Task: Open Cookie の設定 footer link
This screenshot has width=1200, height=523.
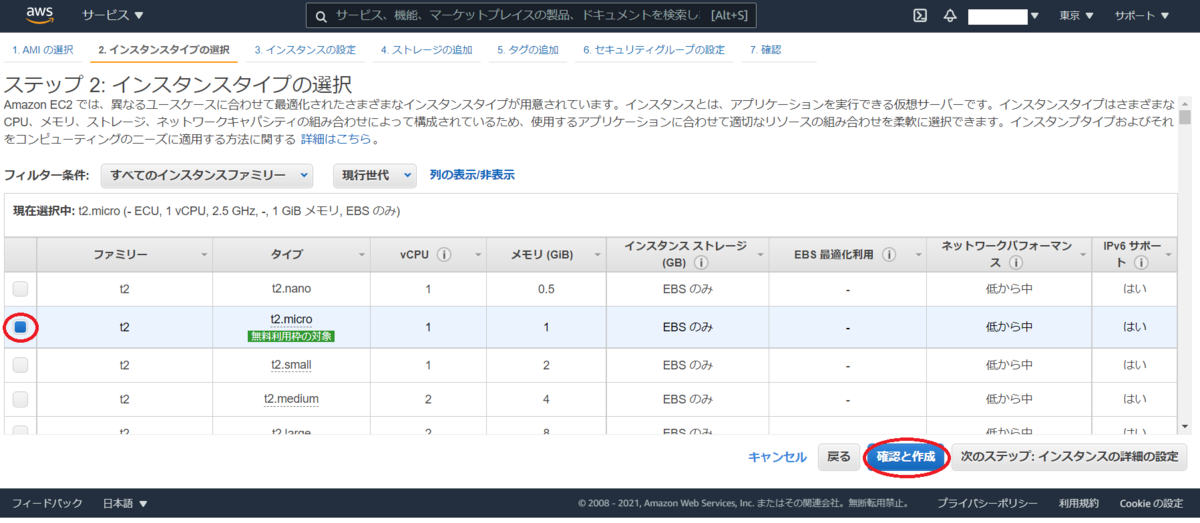Action: coord(1151,503)
